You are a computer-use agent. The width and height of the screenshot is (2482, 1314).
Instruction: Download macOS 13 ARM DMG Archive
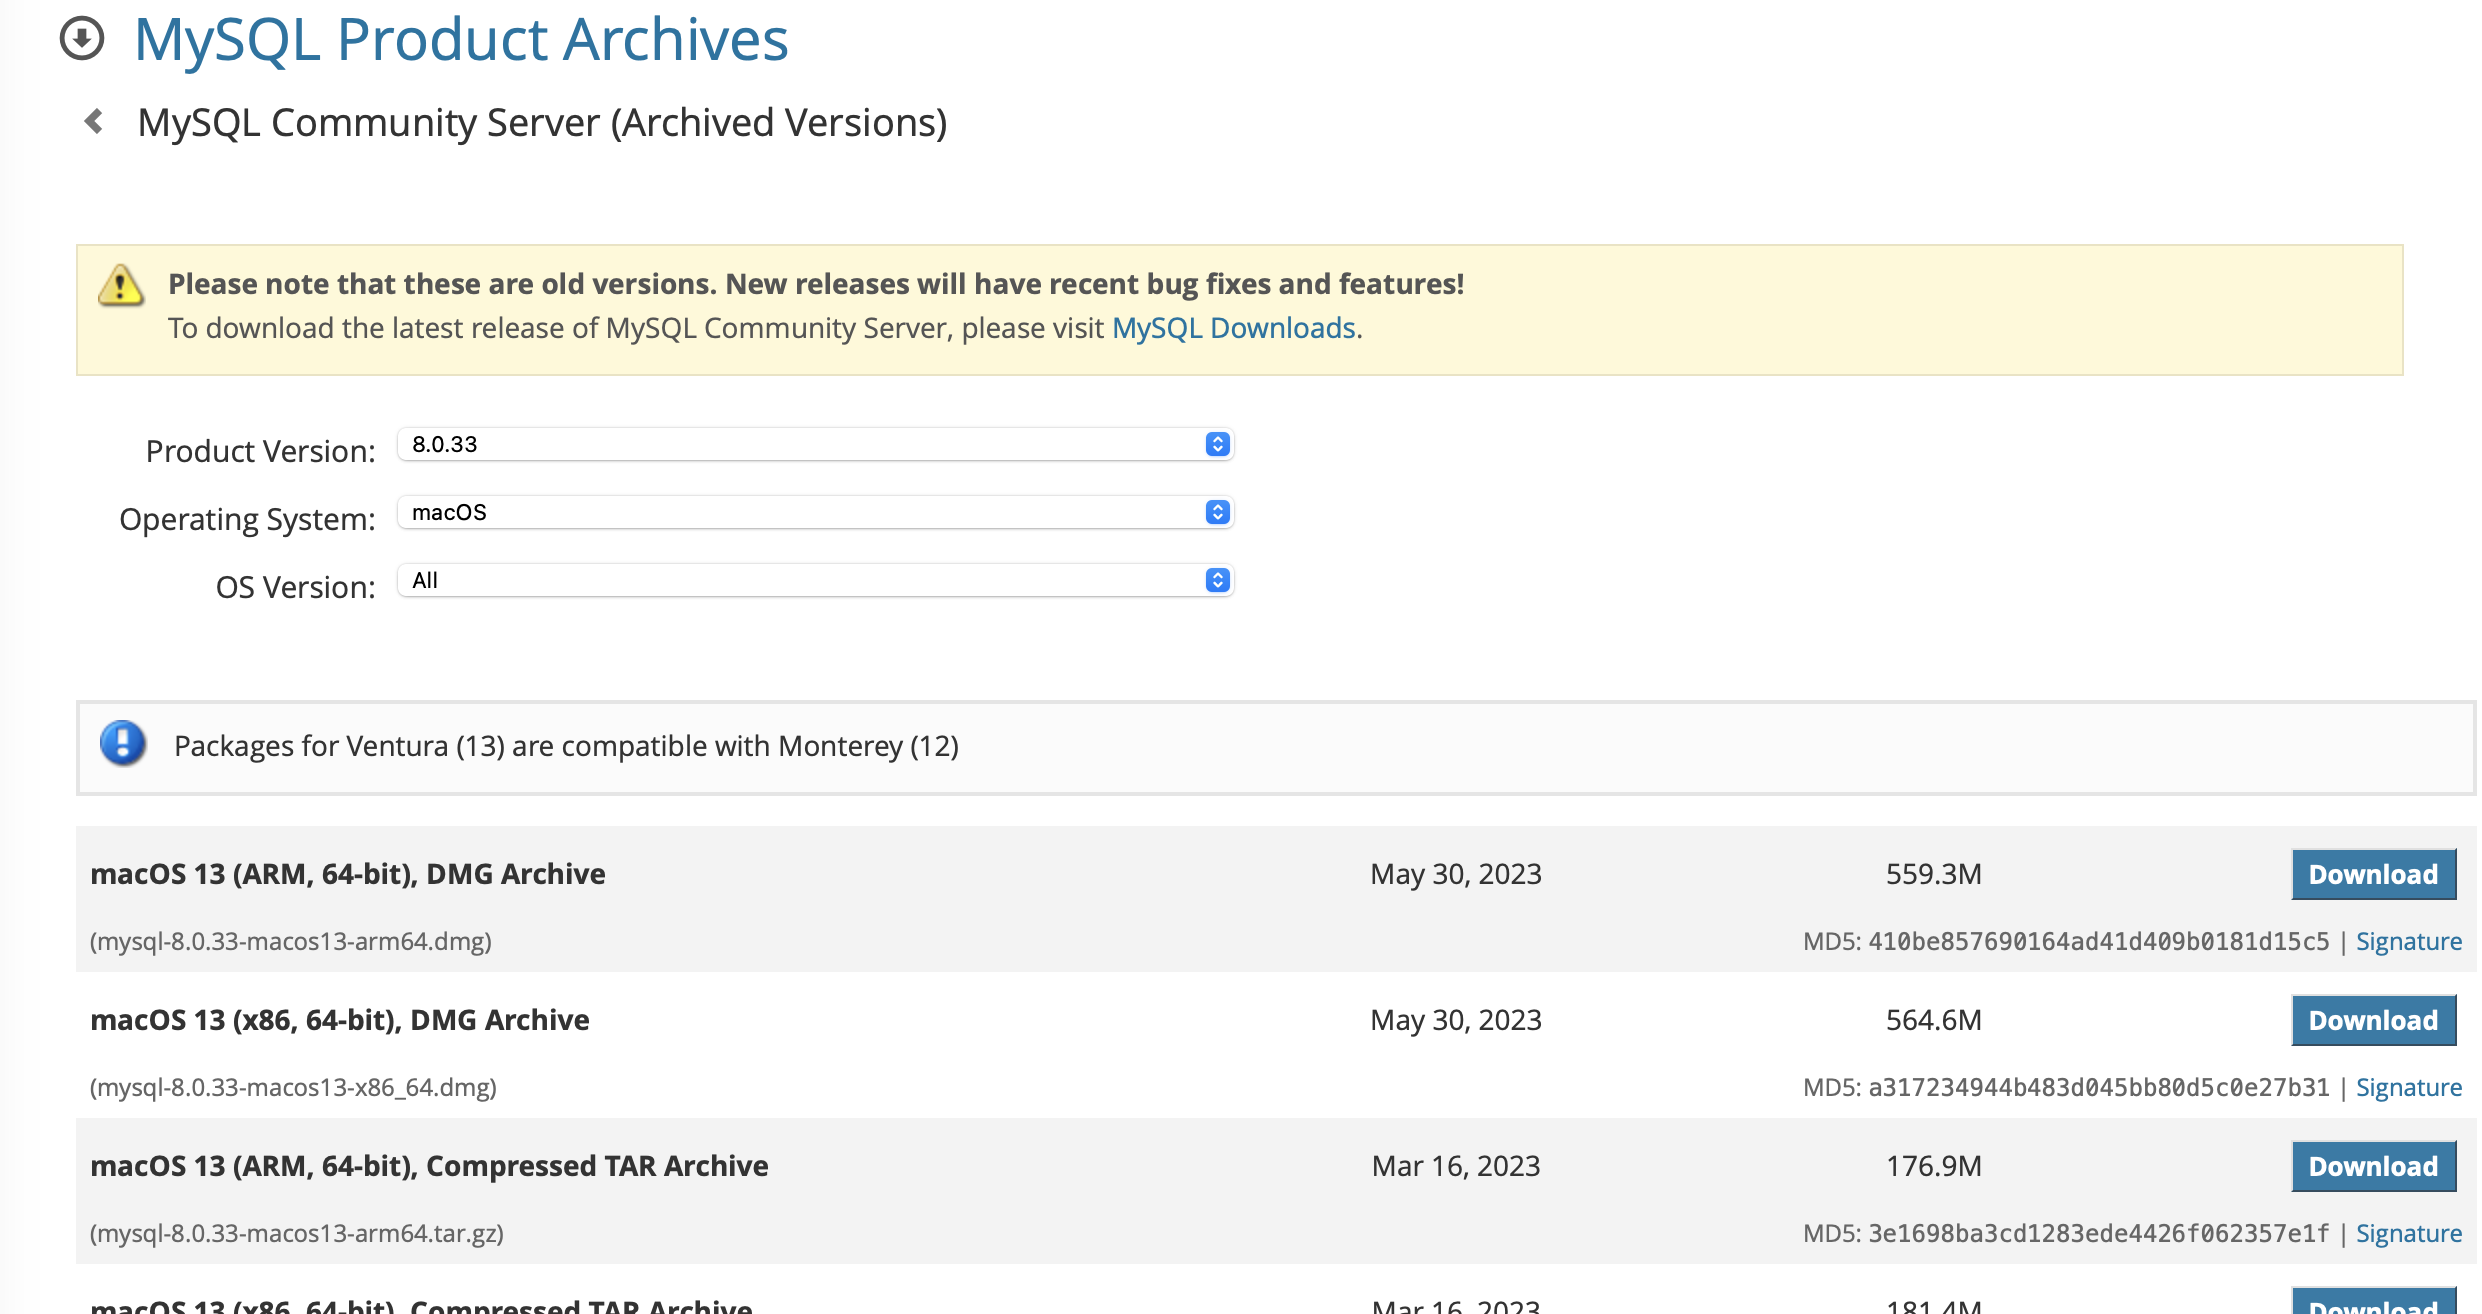coord(2372,875)
